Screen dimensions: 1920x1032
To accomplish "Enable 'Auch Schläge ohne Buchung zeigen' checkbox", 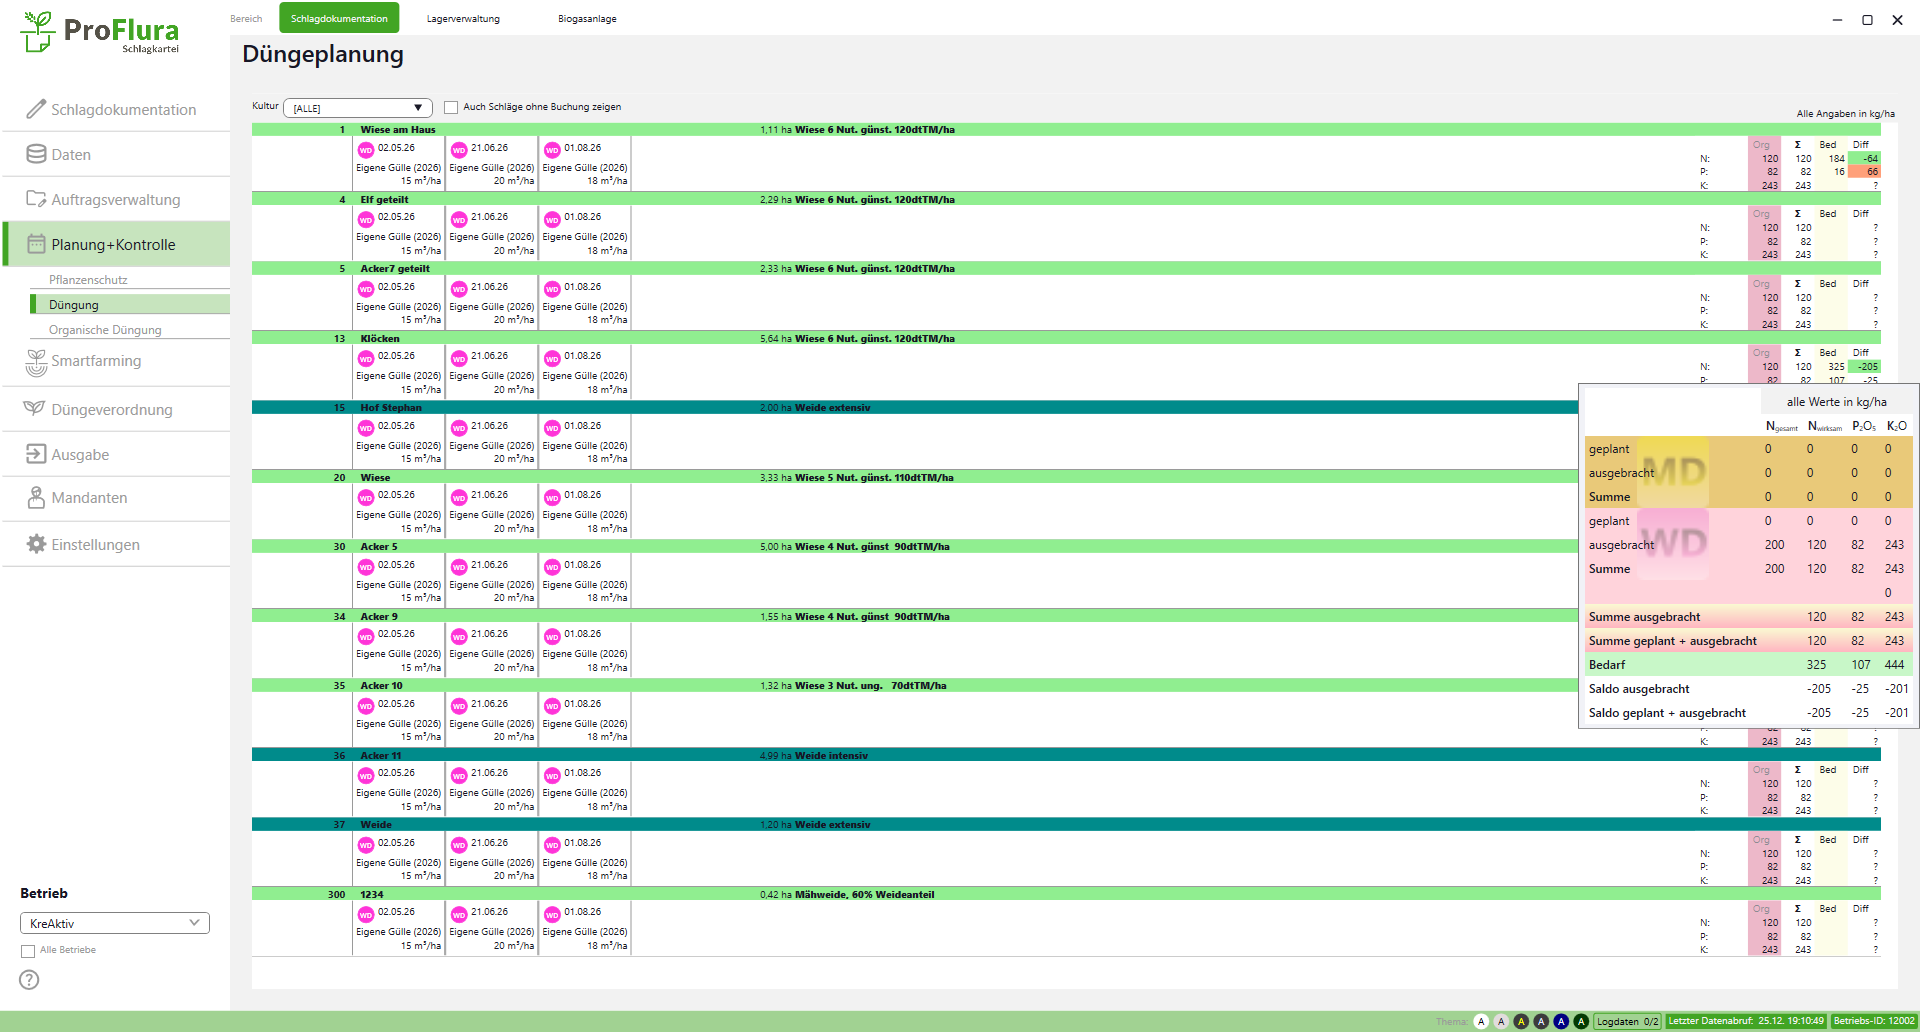I will pos(451,107).
